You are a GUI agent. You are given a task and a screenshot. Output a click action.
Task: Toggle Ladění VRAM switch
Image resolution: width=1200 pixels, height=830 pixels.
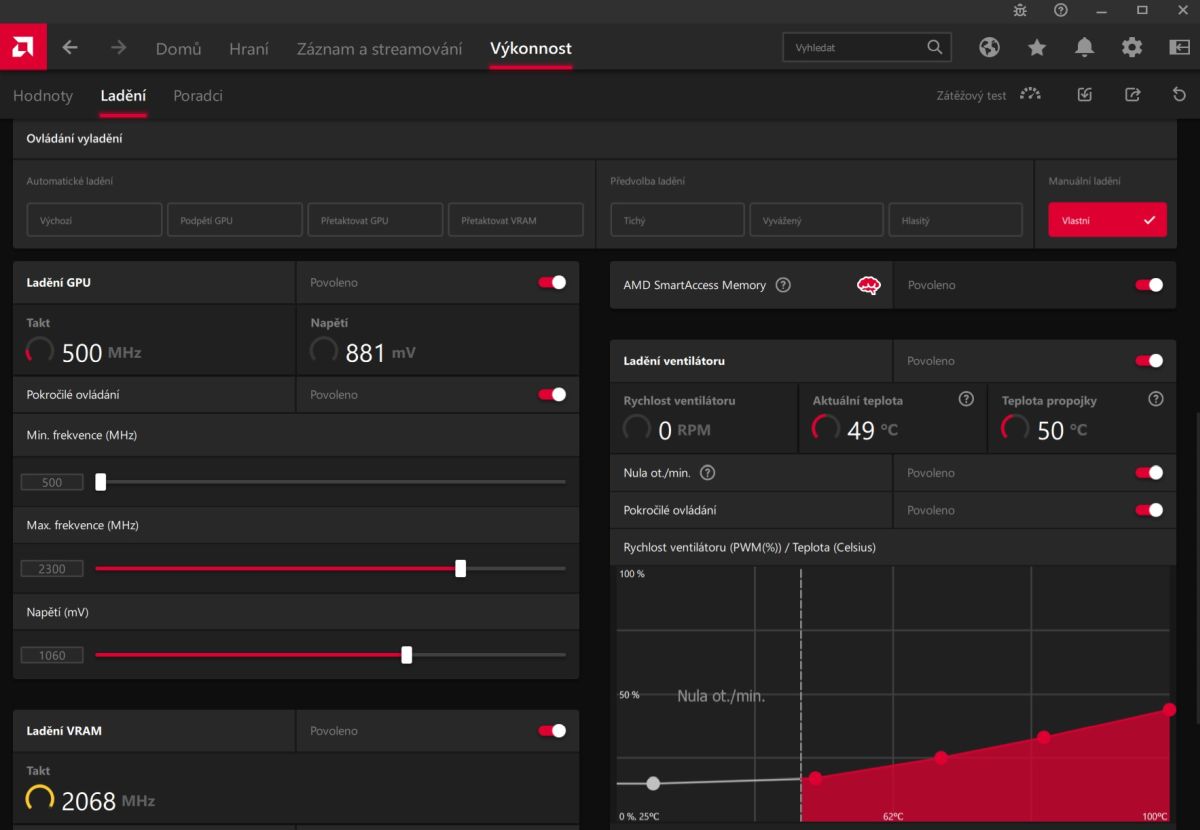click(x=552, y=731)
